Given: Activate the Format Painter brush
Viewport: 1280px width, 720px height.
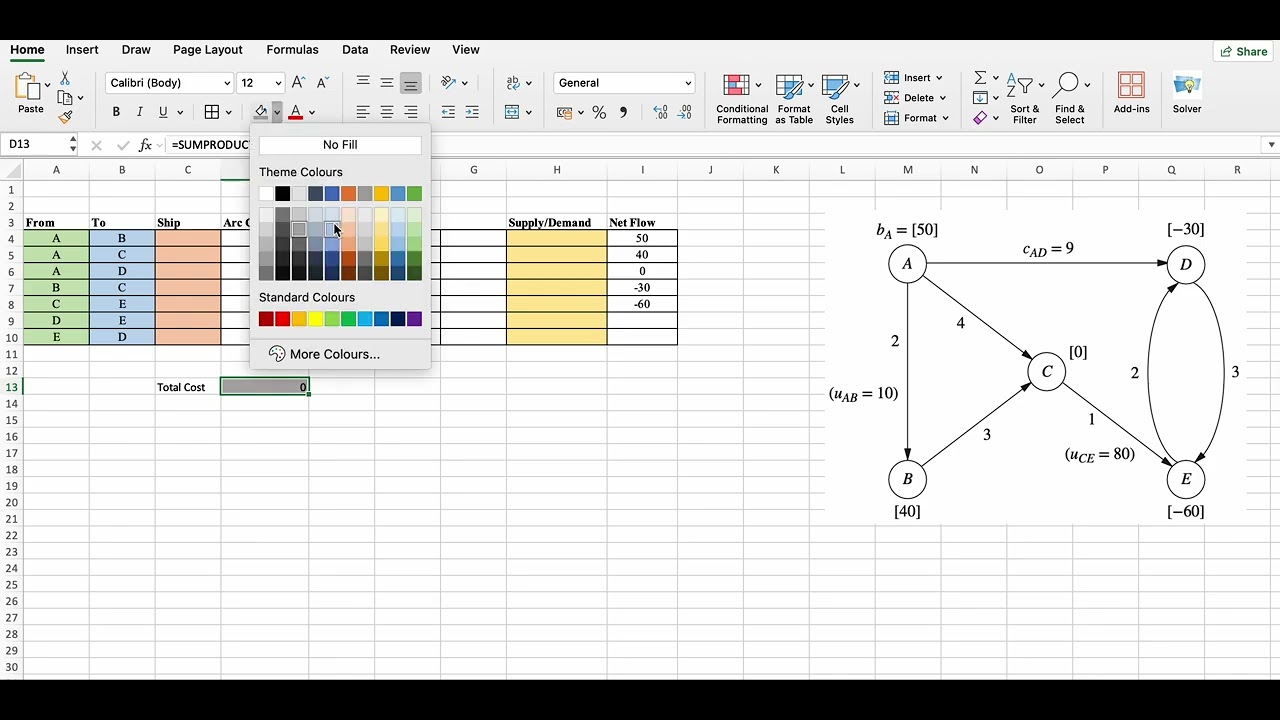Looking at the screenshot, I should tap(65, 117).
